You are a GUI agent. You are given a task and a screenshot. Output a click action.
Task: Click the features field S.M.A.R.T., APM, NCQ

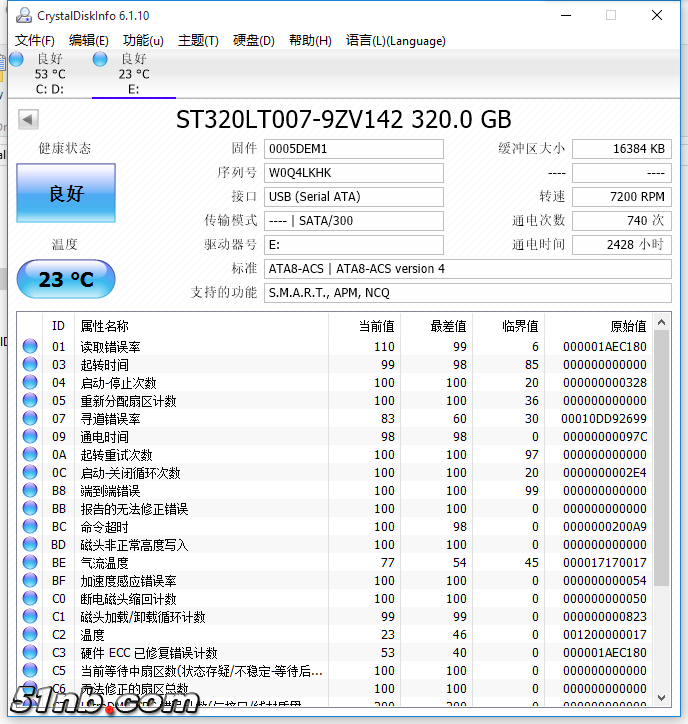tap(468, 293)
